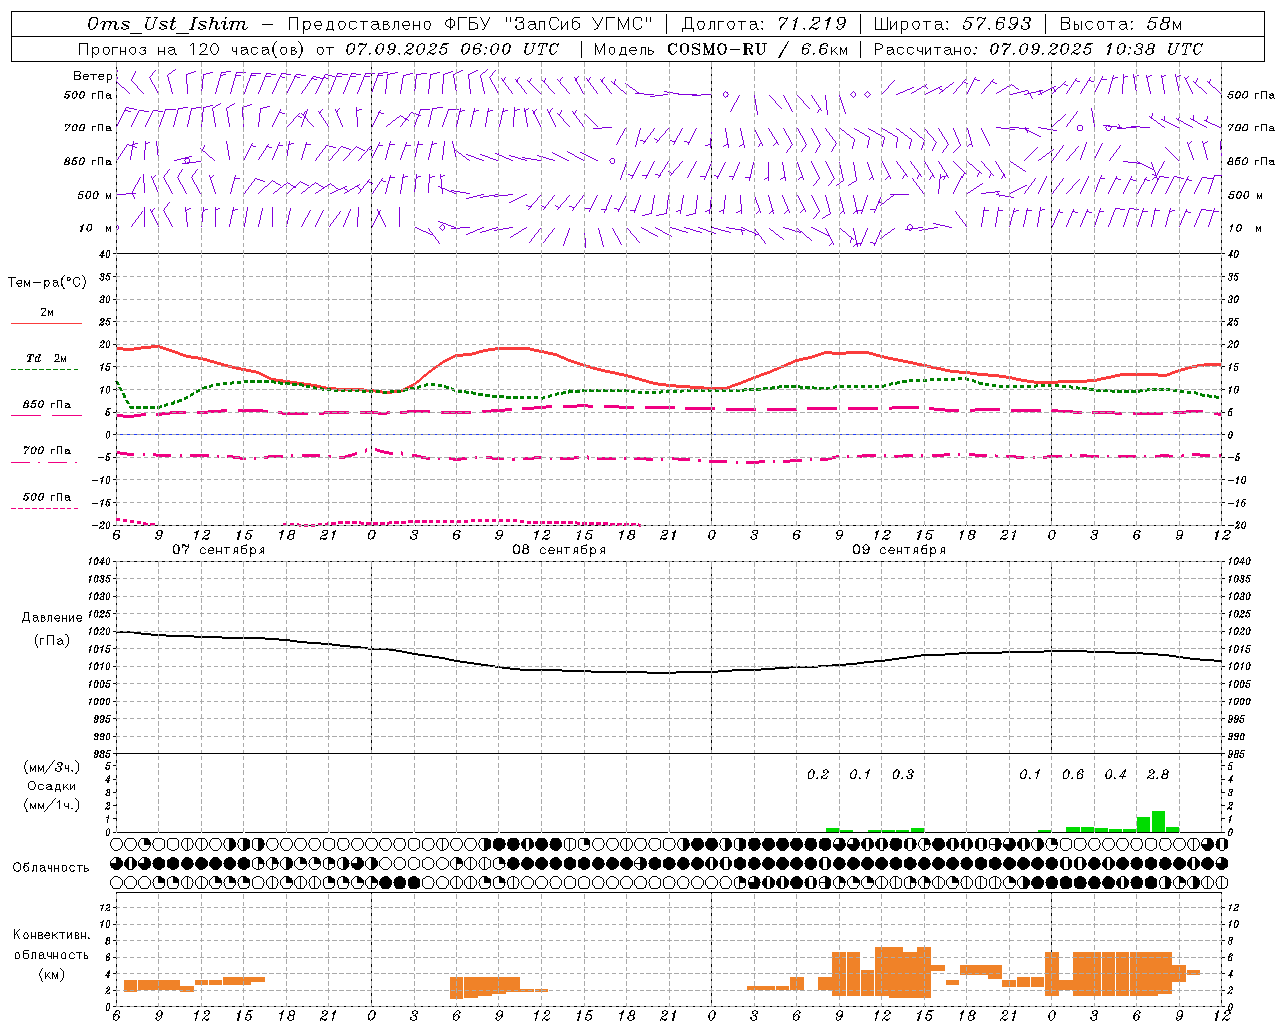
Task: Click the 08 сентября date label
Action: click(x=559, y=550)
